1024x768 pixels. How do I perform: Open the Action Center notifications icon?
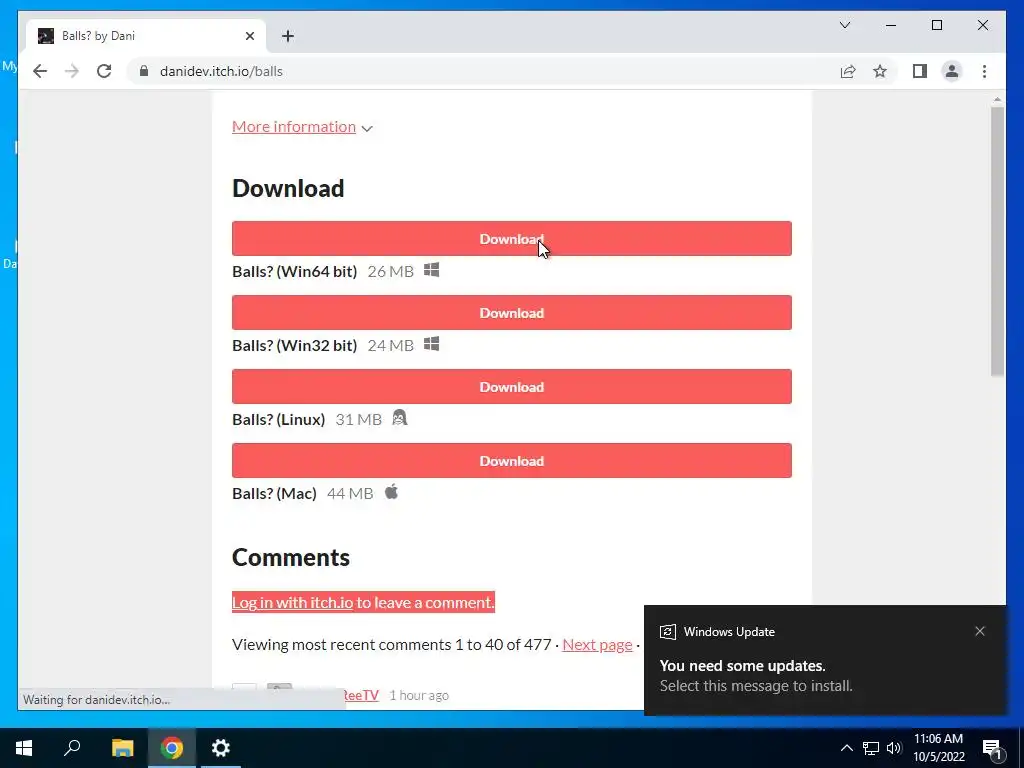992,748
